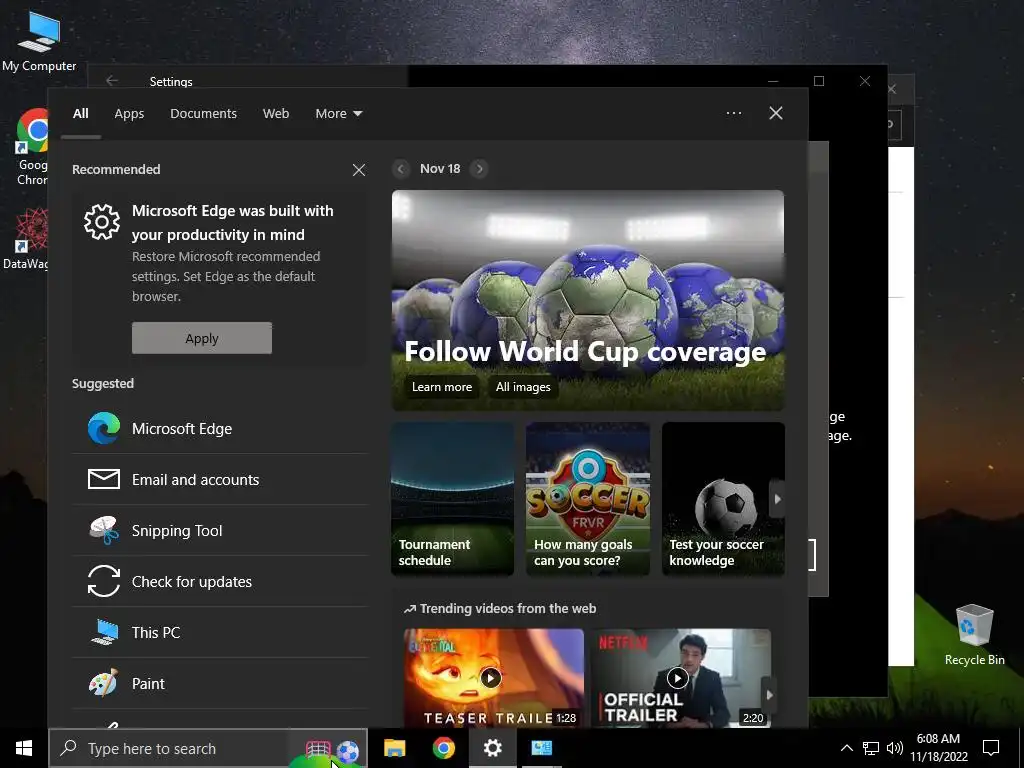Image resolution: width=1024 pixels, height=768 pixels.
Task: Switch to the Apps tab
Action: 129,114
